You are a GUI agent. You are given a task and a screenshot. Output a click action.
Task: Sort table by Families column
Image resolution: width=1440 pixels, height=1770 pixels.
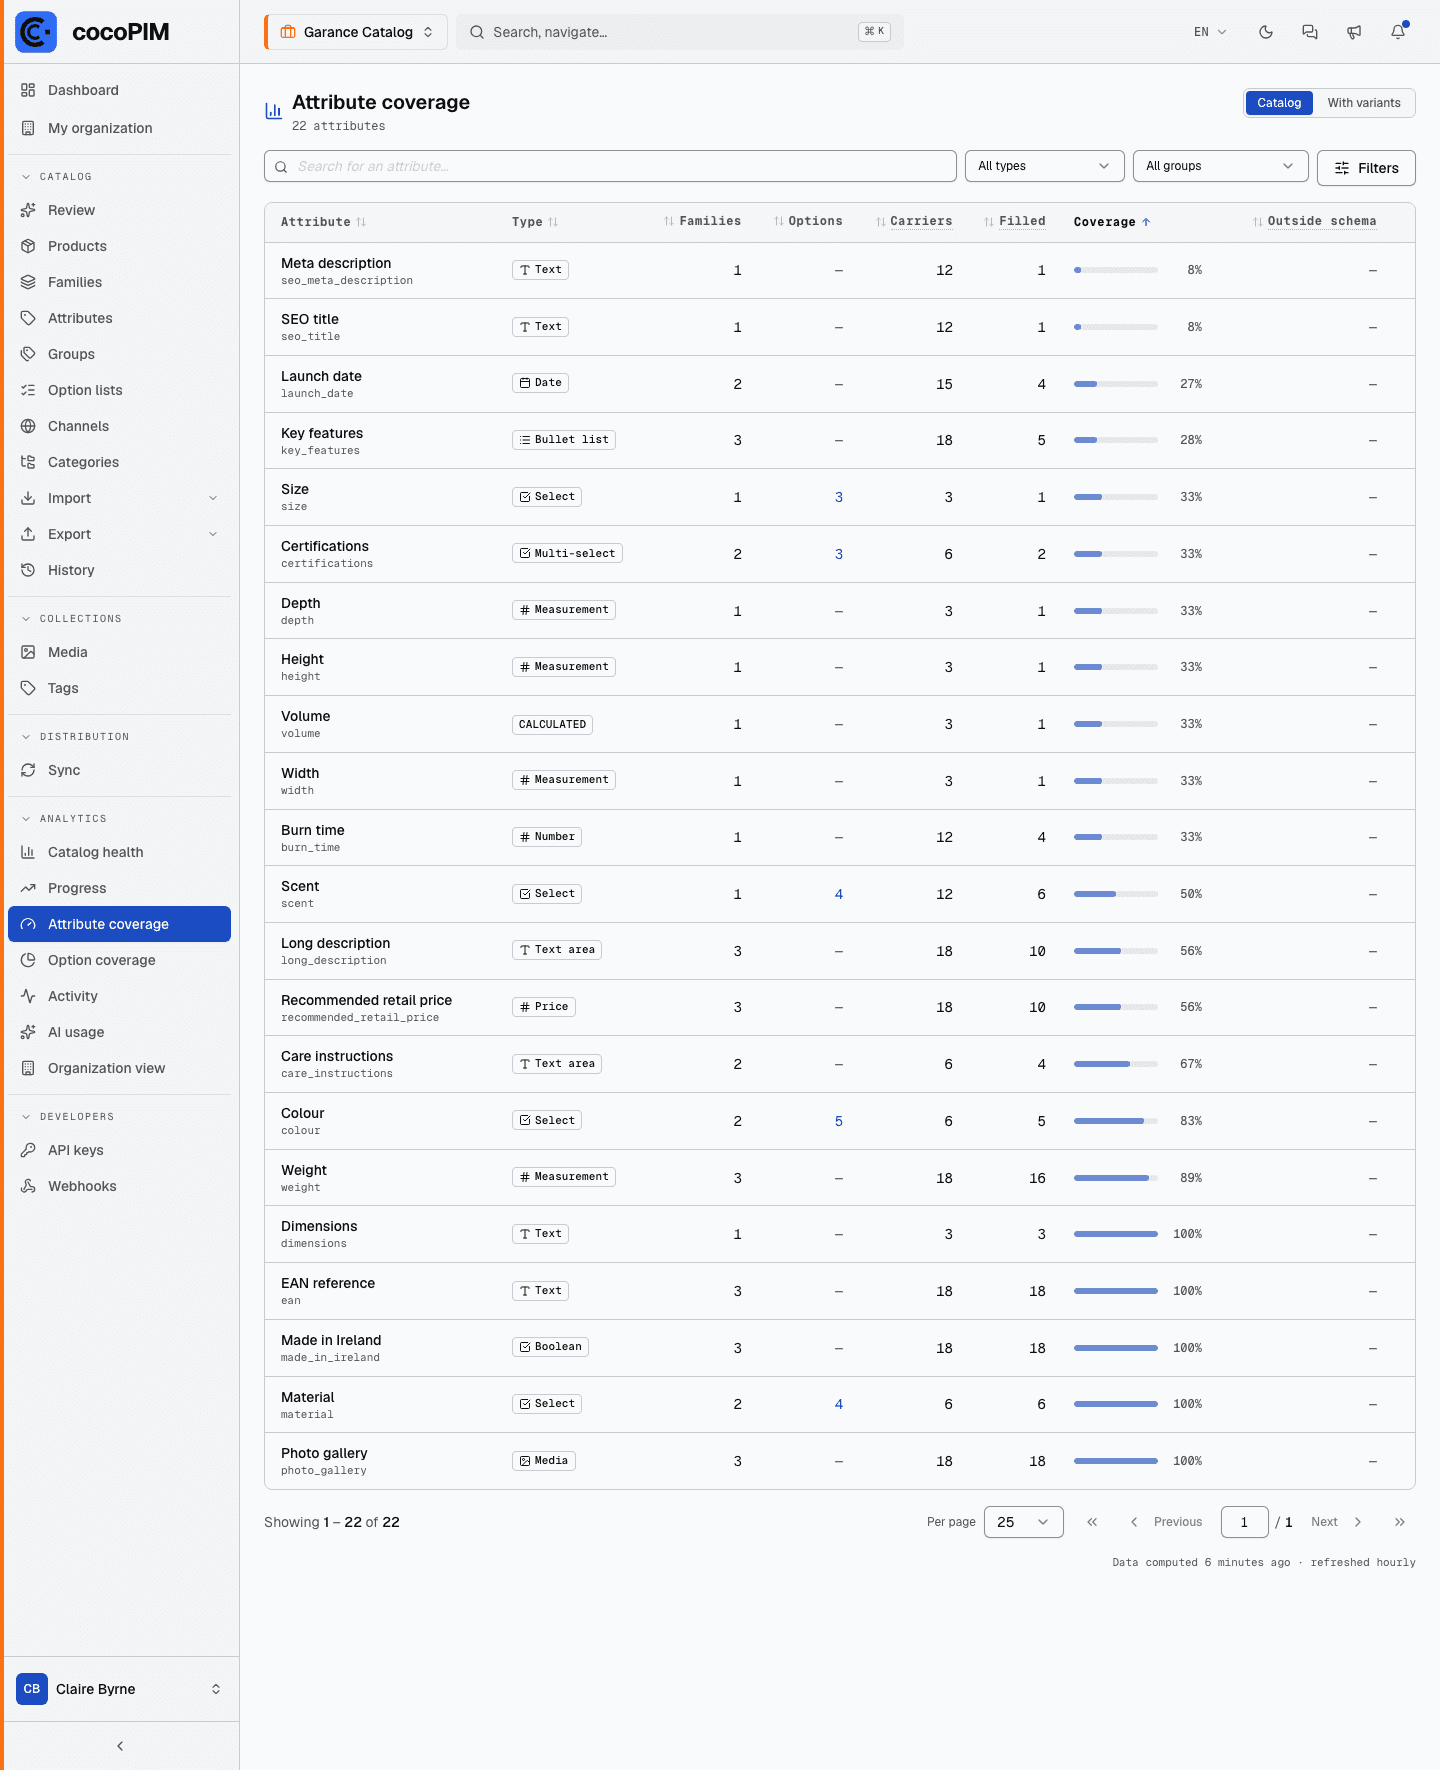(x=702, y=221)
